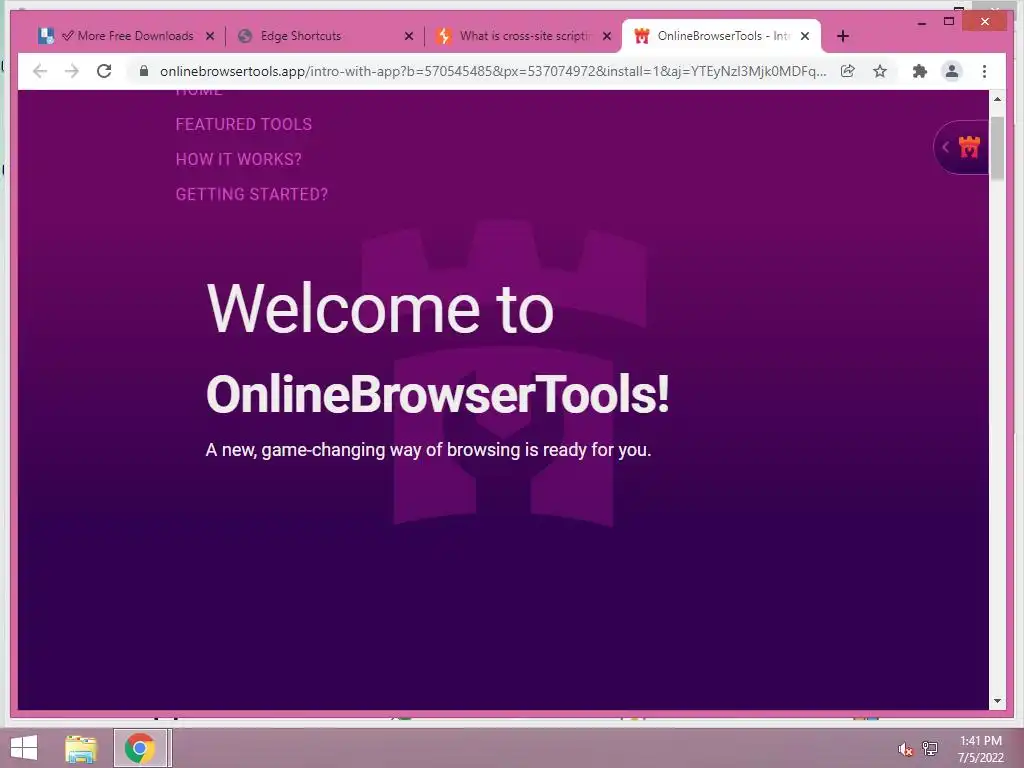This screenshot has height=768, width=1024.
Task: Switch to the Edge Shortcuts tab
Action: click(325, 36)
